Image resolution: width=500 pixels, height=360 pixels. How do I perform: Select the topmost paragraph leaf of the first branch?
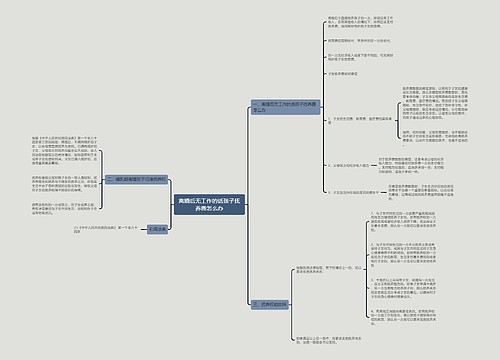click(x=360, y=22)
